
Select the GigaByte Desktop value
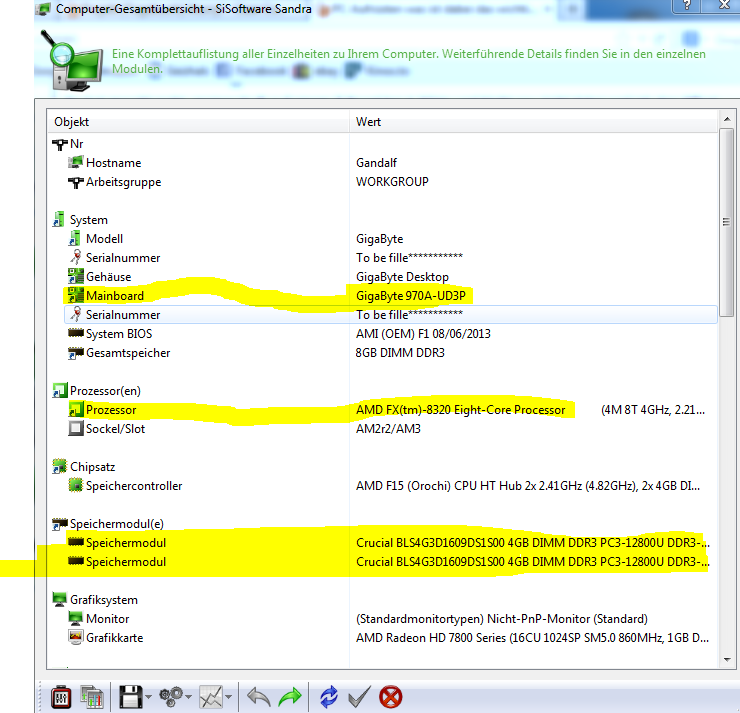(x=402, y=277)
